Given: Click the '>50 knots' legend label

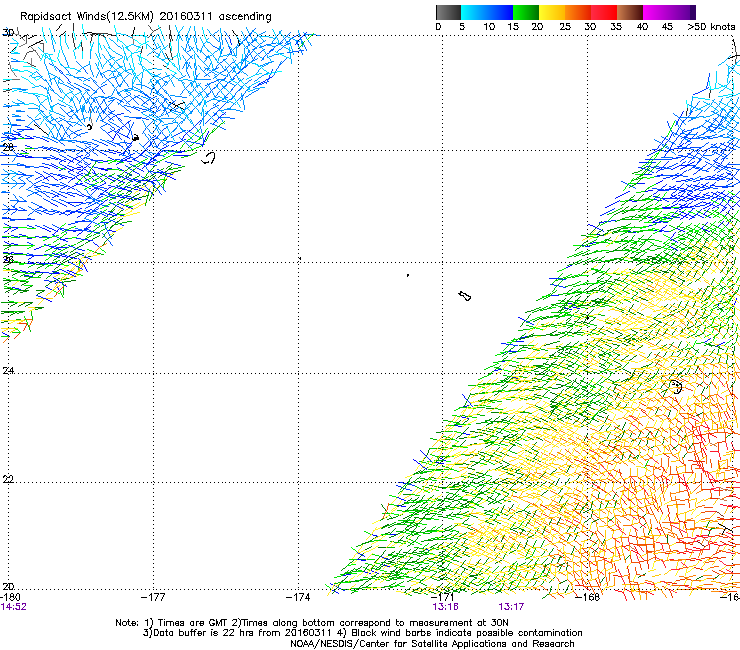Looking at the screenshot, I should (x=711, y=27).
